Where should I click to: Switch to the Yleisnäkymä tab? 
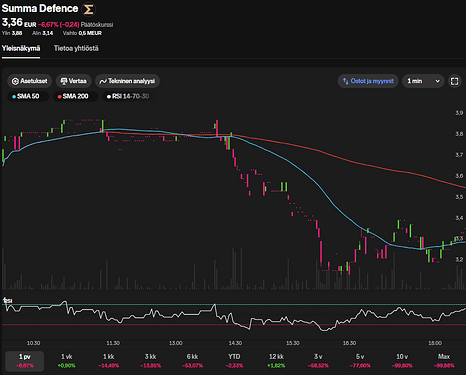[x=21, y=49]
